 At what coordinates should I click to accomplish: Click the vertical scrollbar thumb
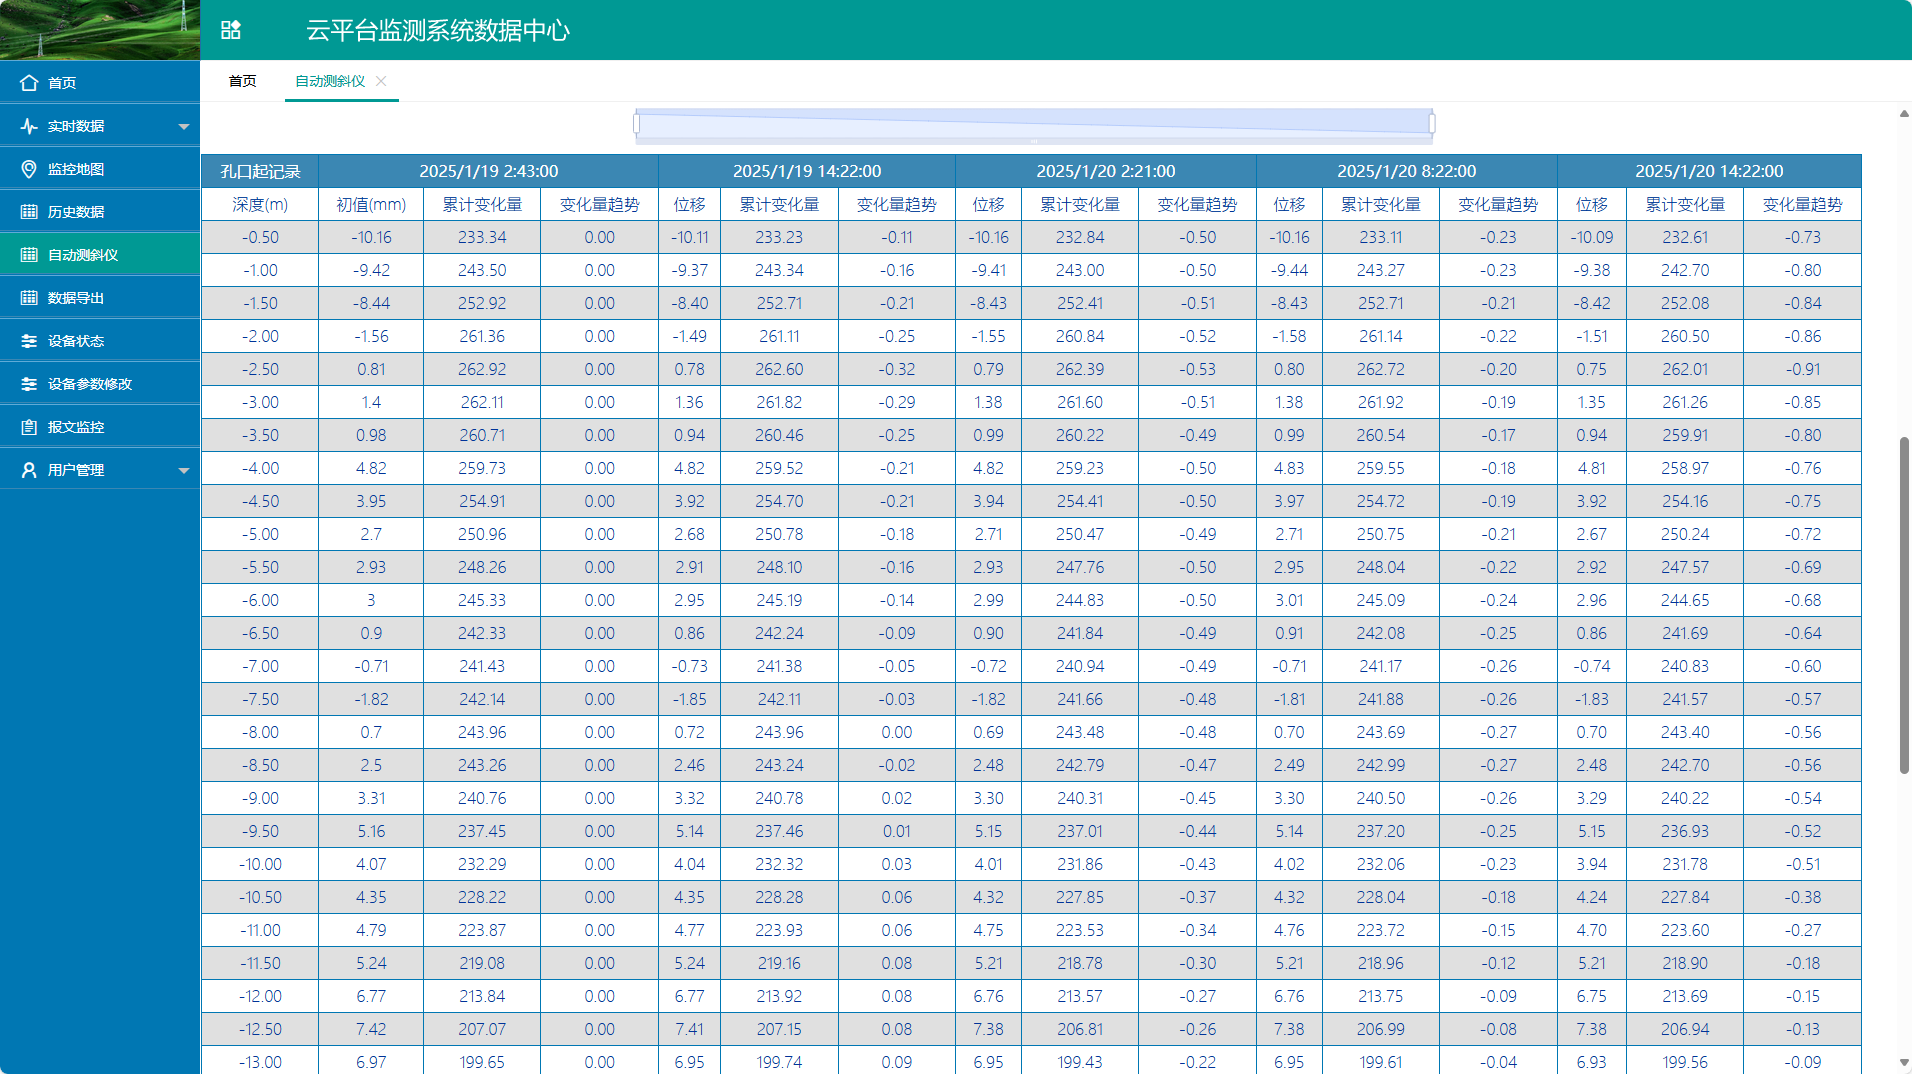[x=1904, y=605]
